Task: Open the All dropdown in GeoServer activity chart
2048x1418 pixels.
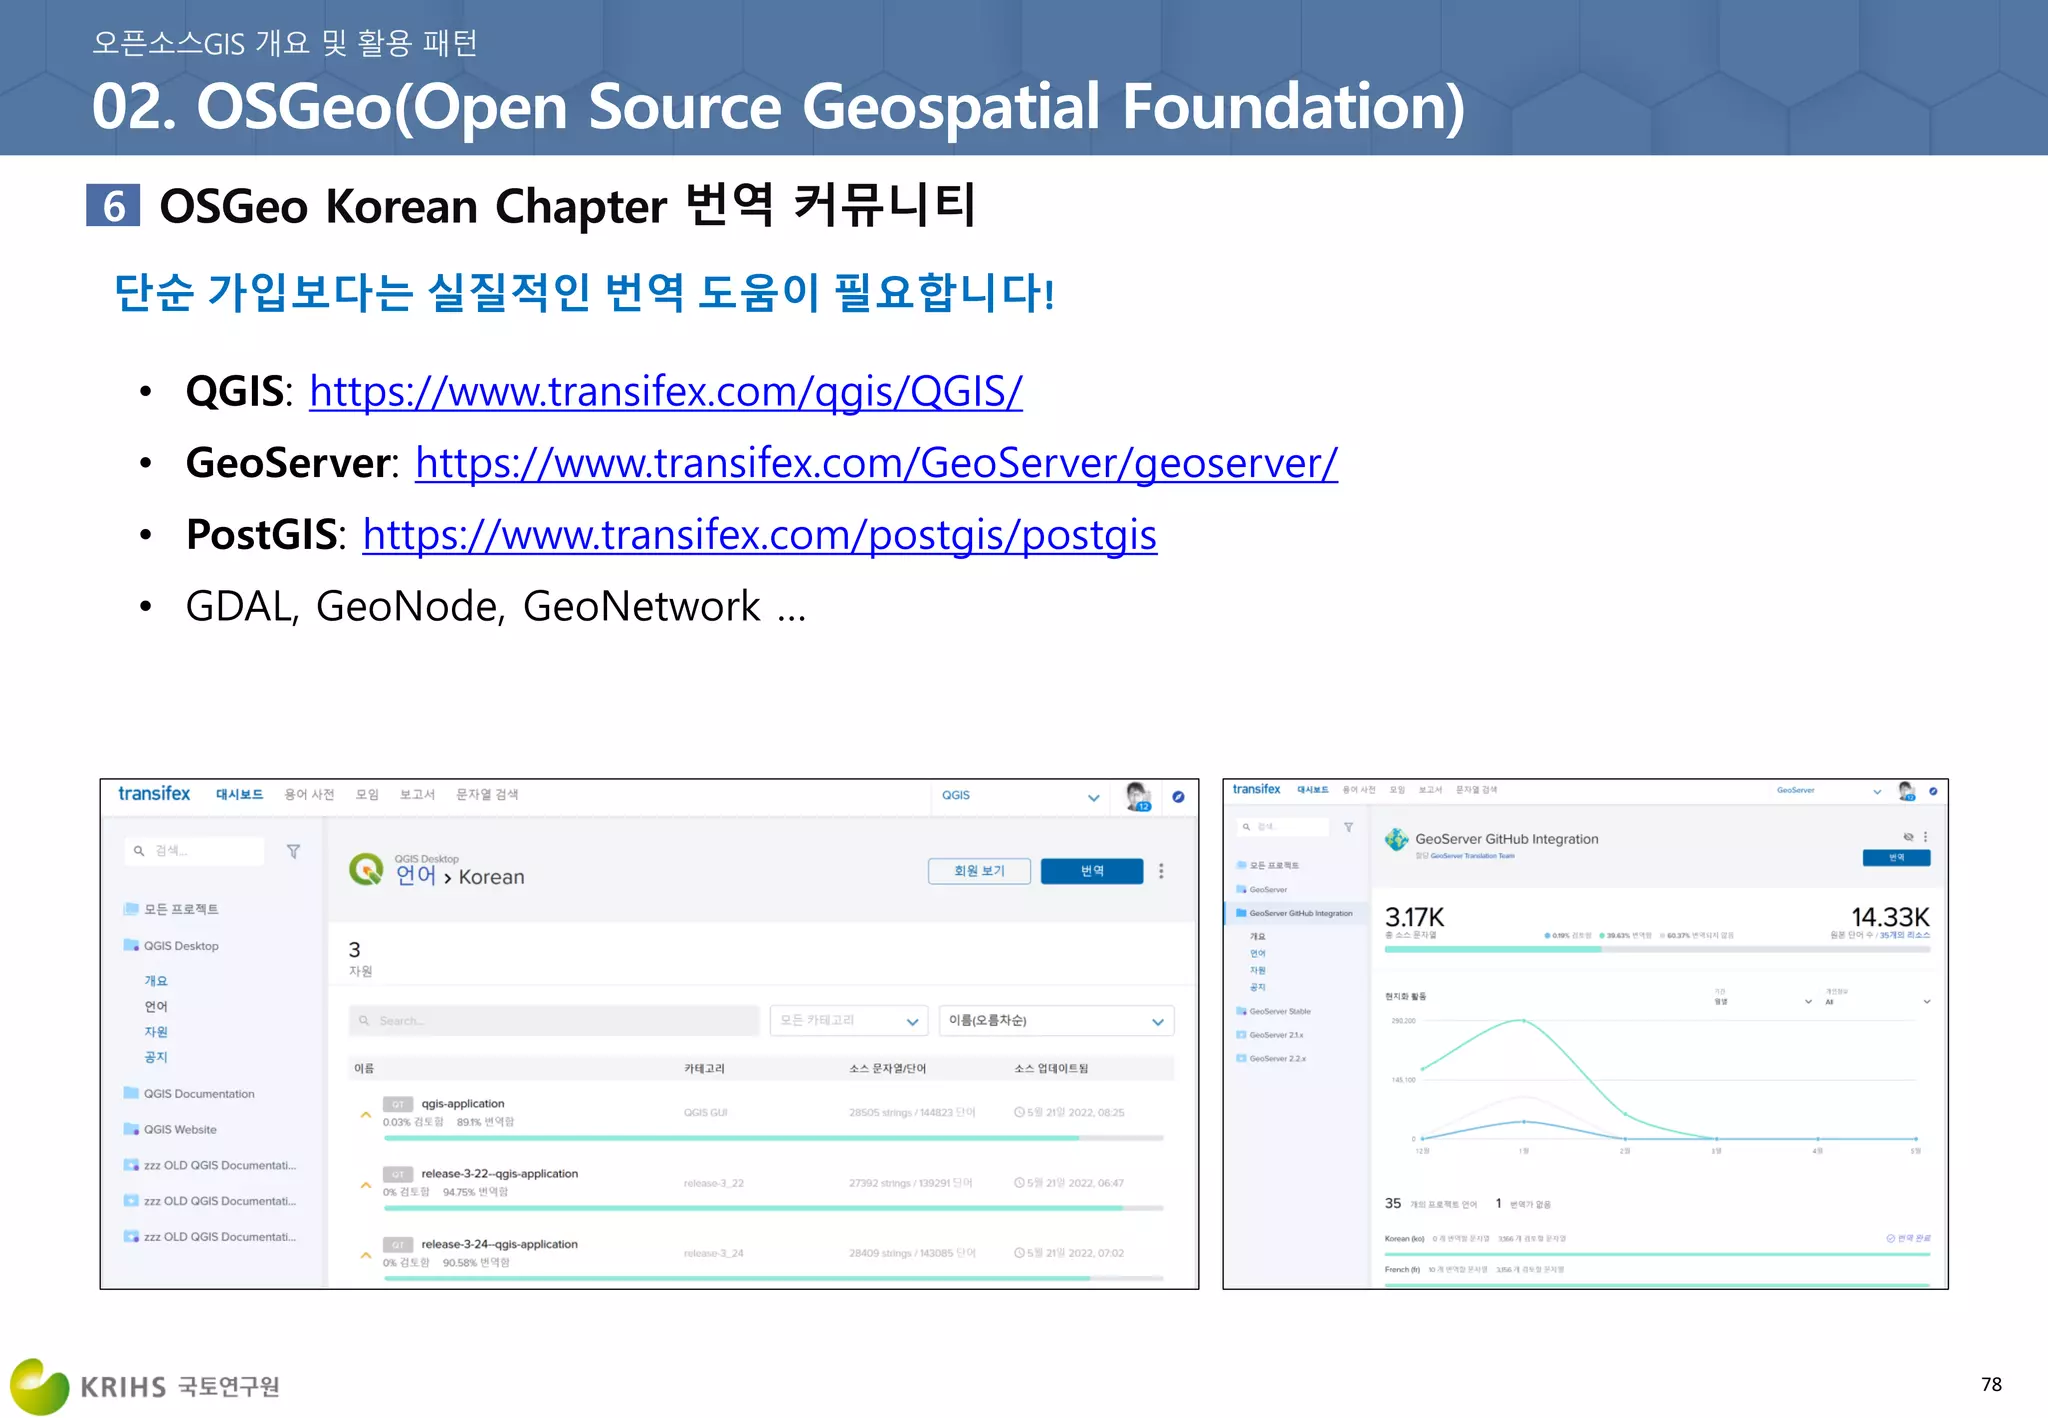Action: coord(1877,1001)
